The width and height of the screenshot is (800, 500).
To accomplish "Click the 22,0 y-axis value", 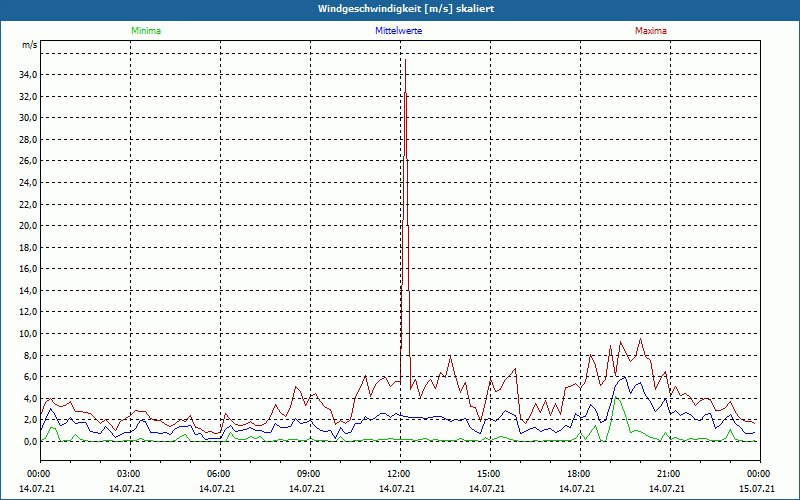I will pyautogui.click(x=28, y=205).
